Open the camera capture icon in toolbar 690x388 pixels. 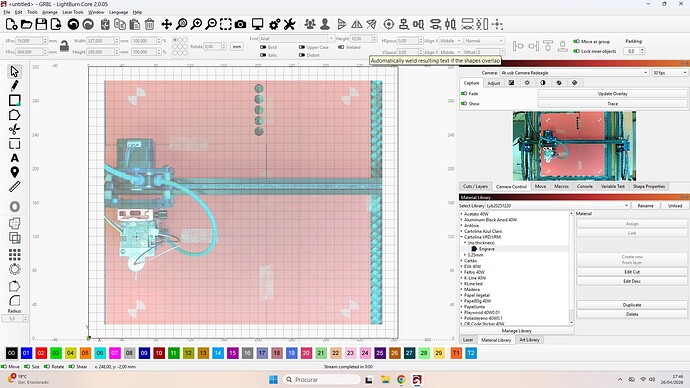pos(240,24)
